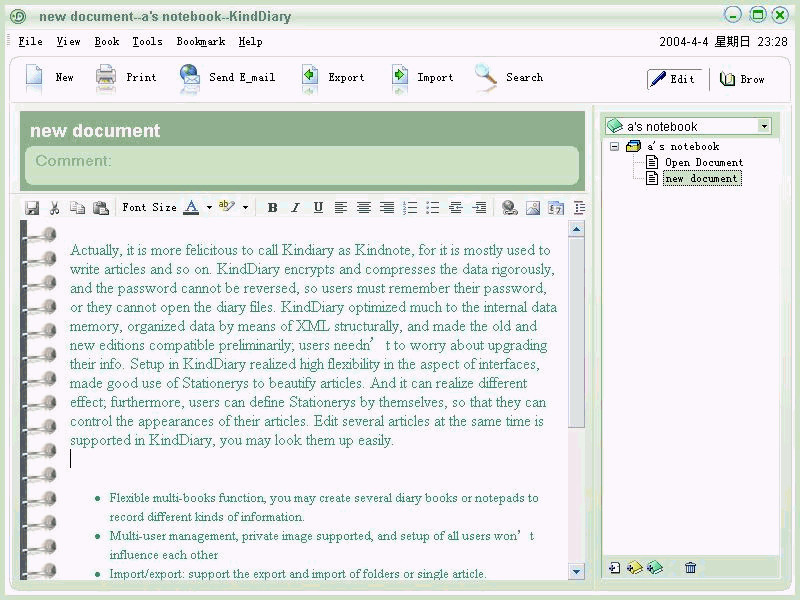Open the a's notebook dropdown
Image resolution: width=800 pixels, height=600 pixels.
(764, 126)
